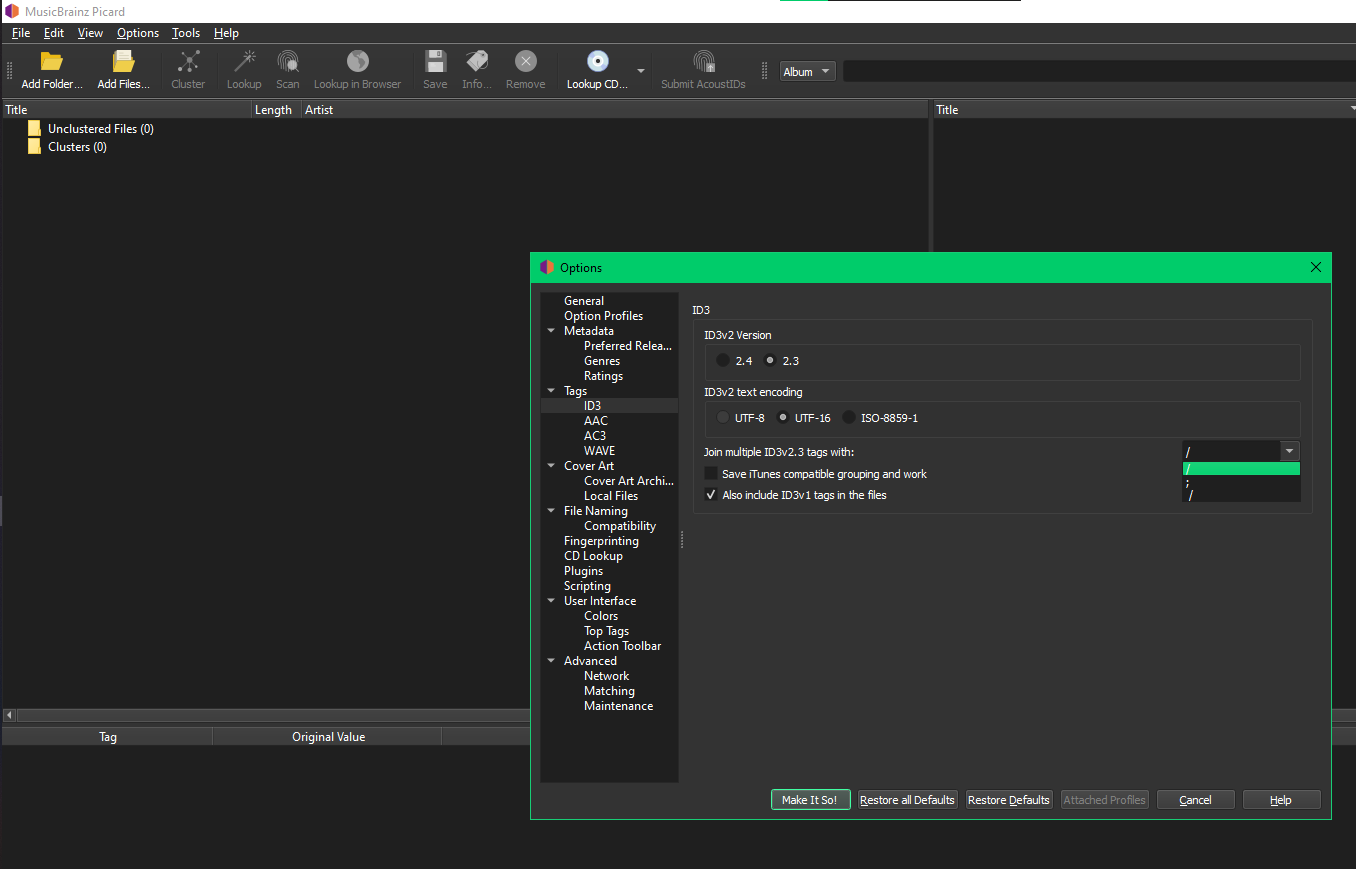Collapse the Cover Art tree section
1356x869 pixels.
(x=551, y=466)
